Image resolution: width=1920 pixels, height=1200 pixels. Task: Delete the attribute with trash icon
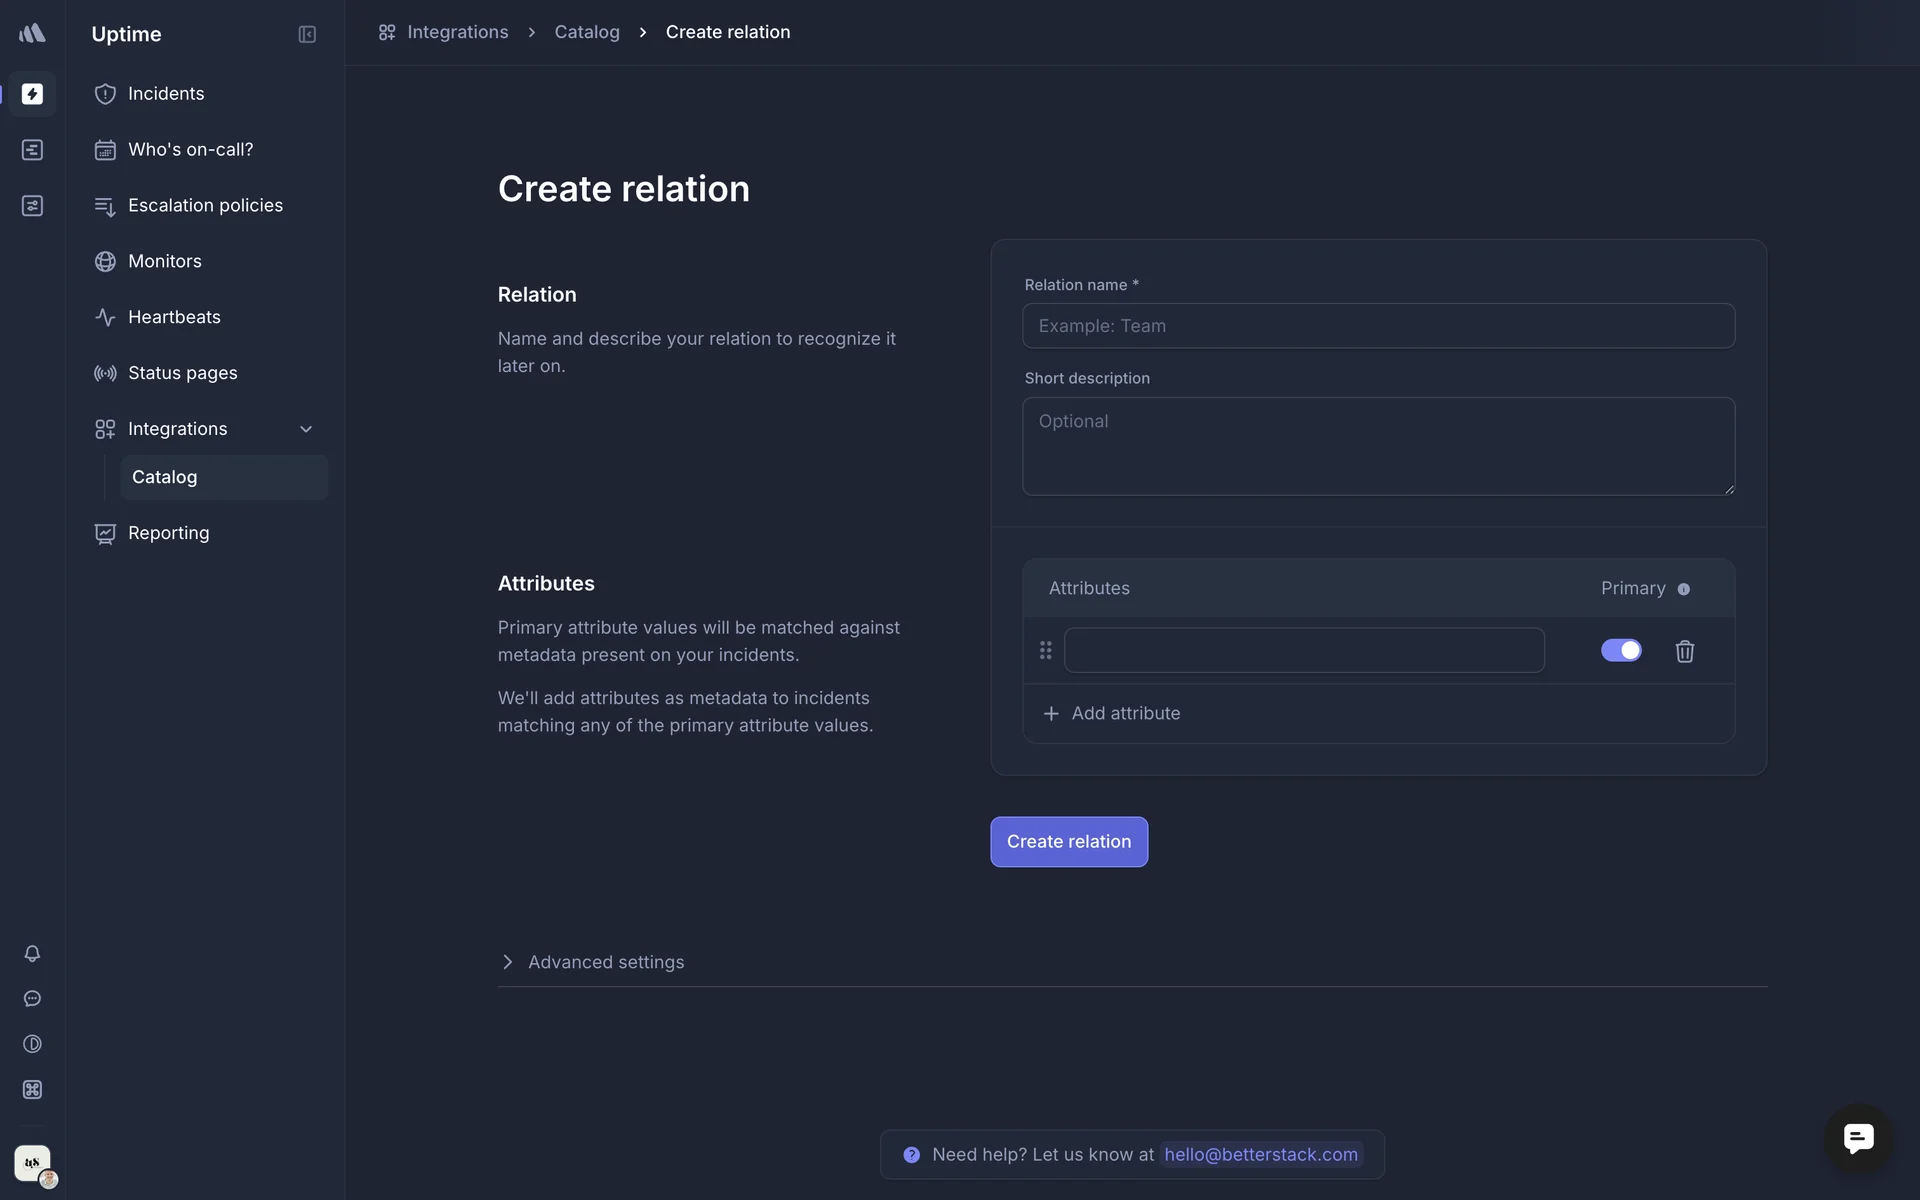point(1684,651)
